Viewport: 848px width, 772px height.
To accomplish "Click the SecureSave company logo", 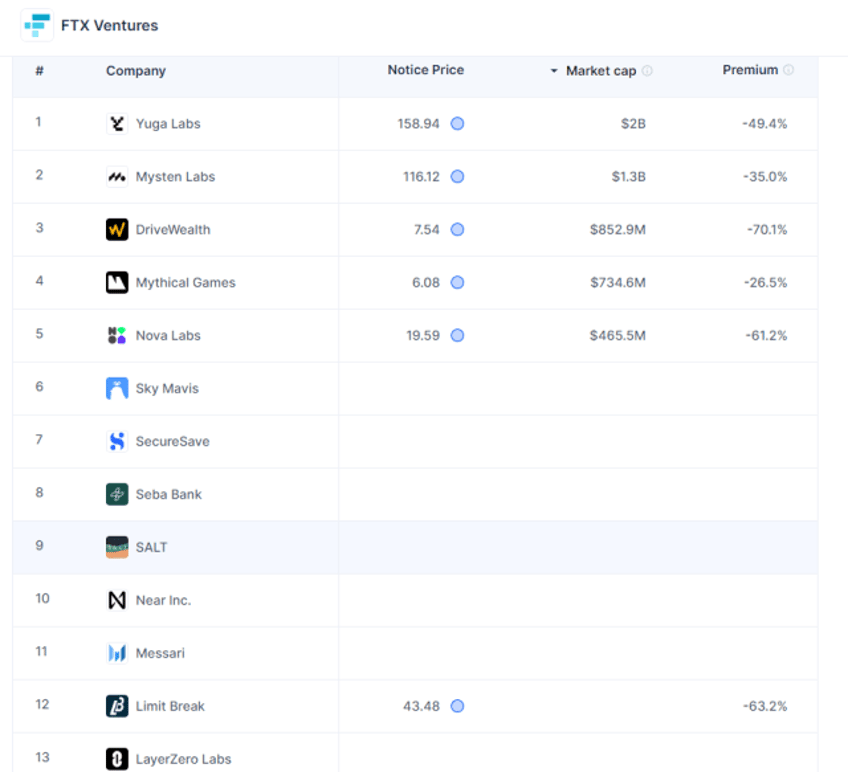I will 117,441.
